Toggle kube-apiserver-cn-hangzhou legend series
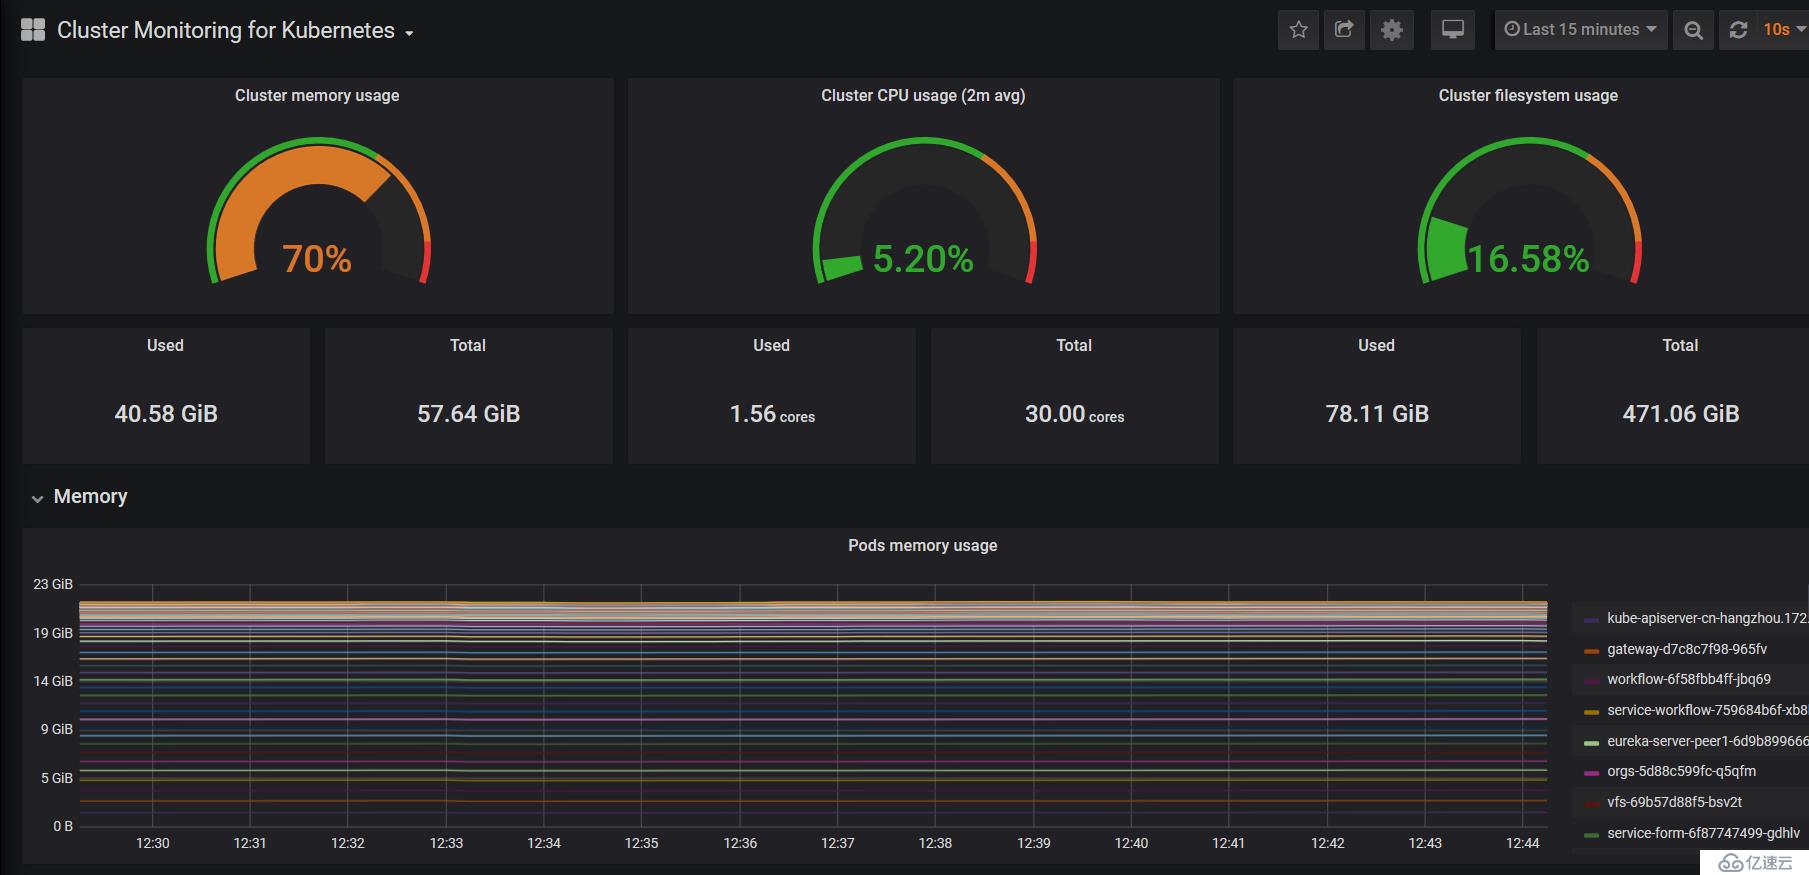The image size is (1809, 875). click(1707, 618)
